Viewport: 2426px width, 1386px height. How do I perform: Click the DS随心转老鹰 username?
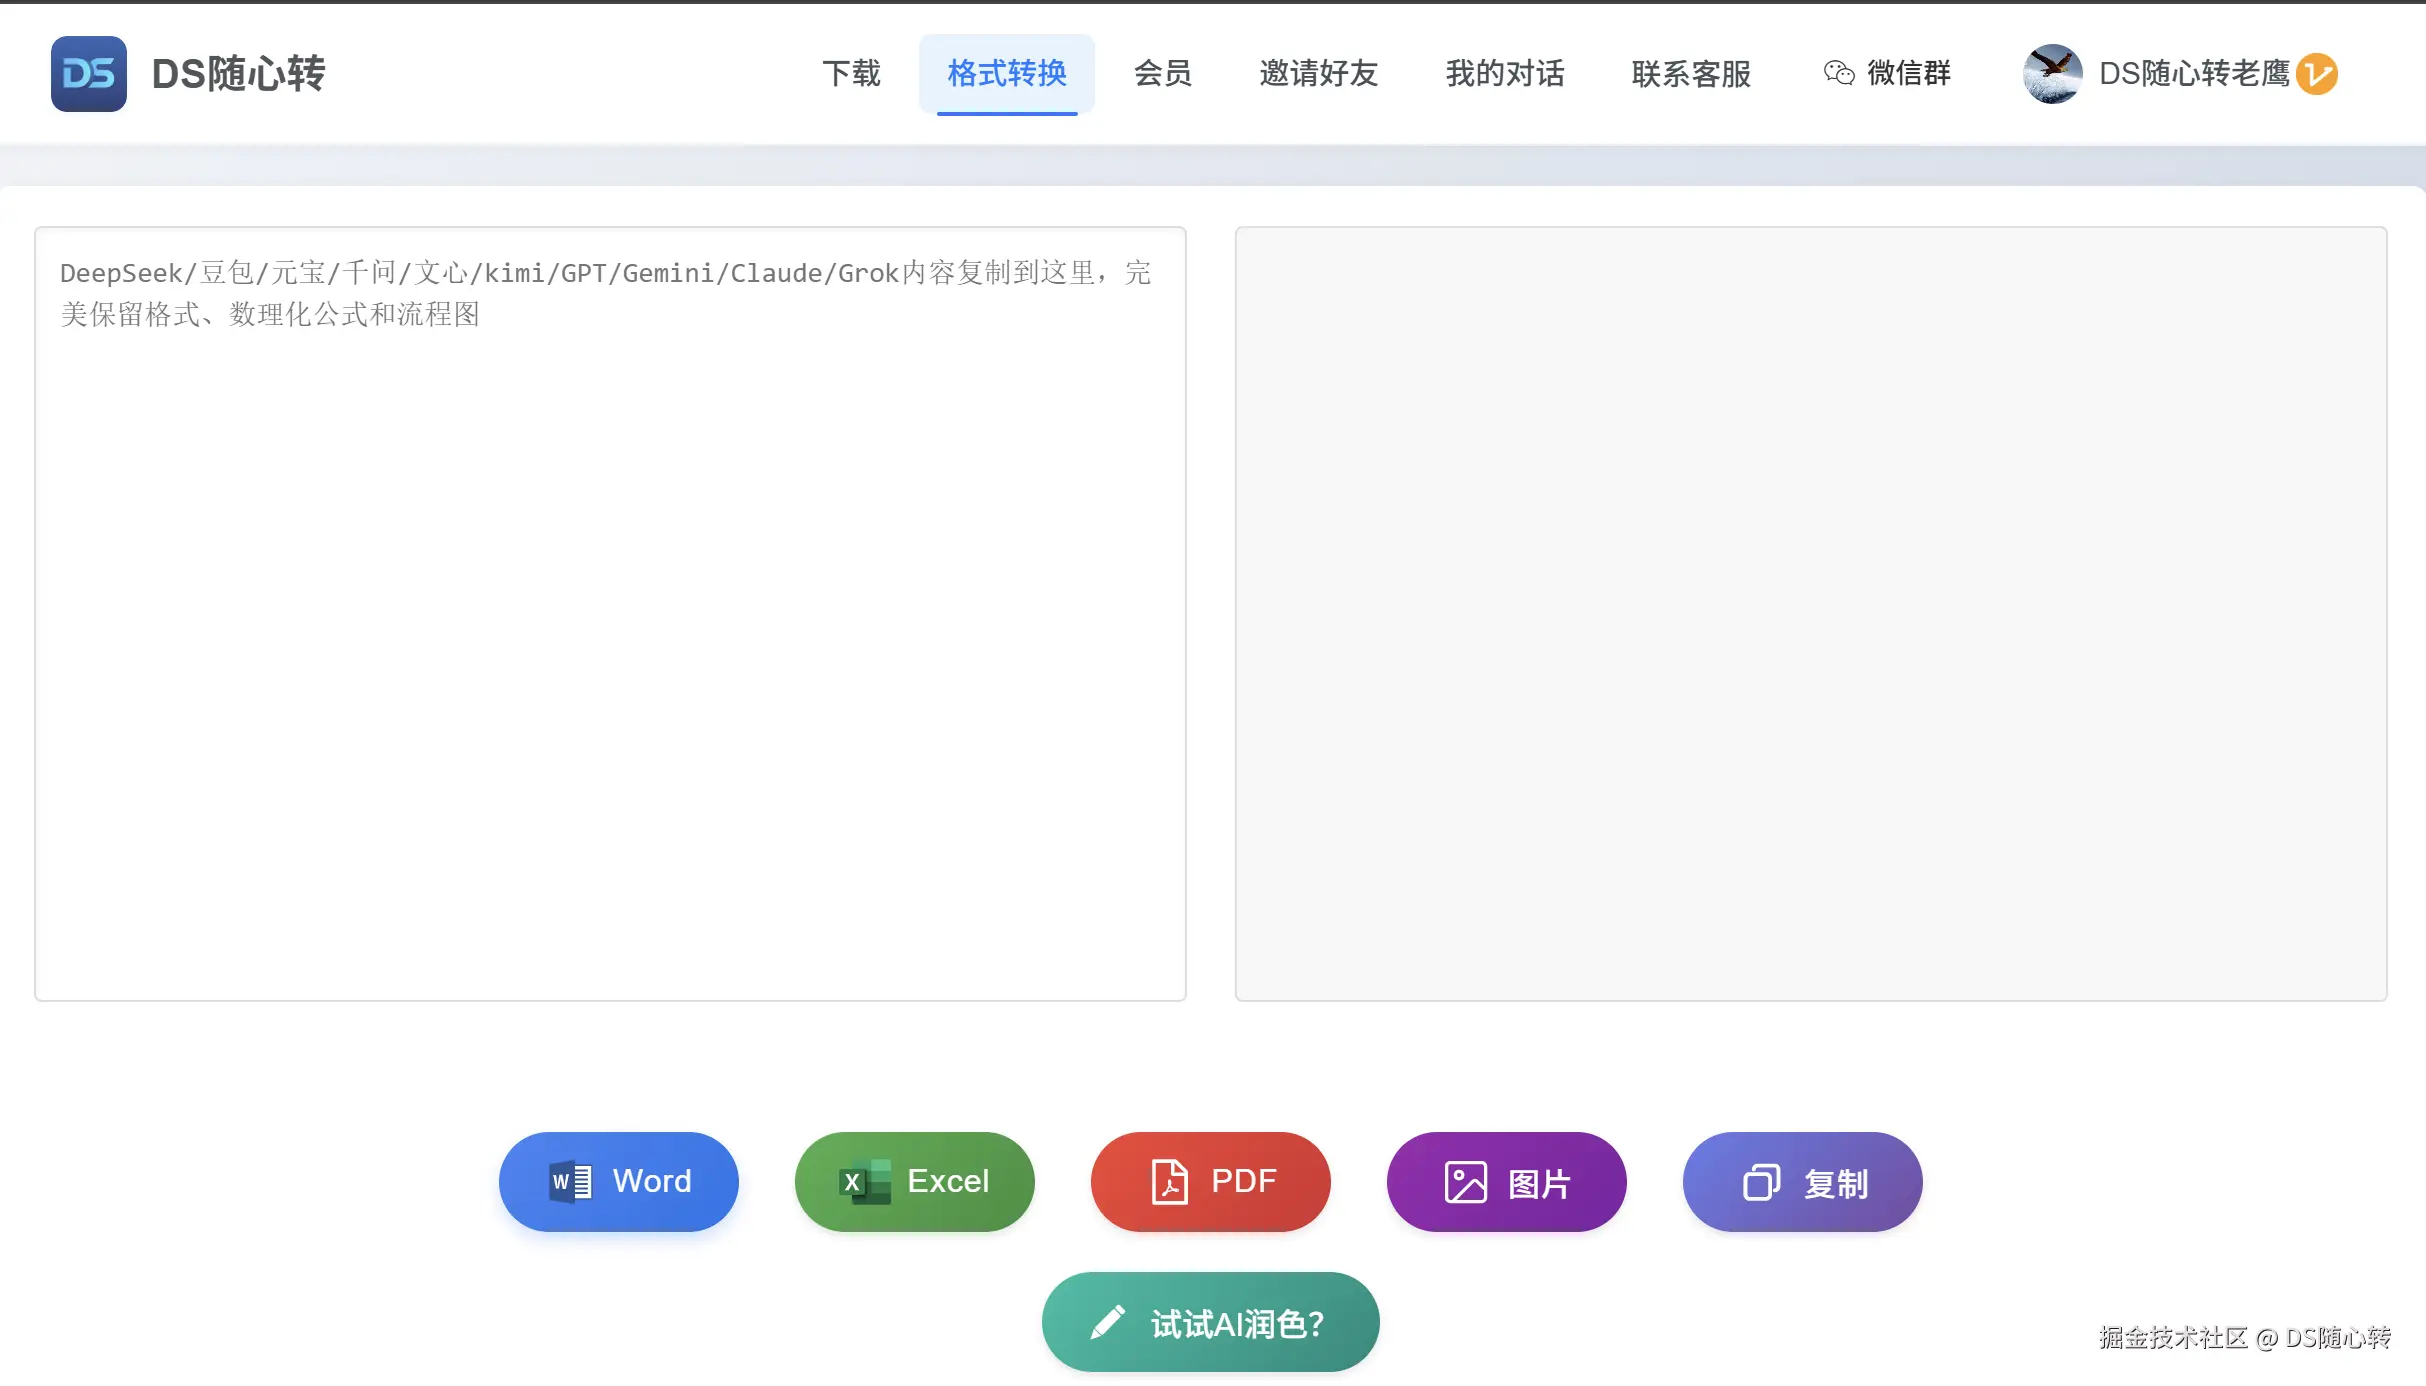pyautogui.click(x=2194, y=74)
